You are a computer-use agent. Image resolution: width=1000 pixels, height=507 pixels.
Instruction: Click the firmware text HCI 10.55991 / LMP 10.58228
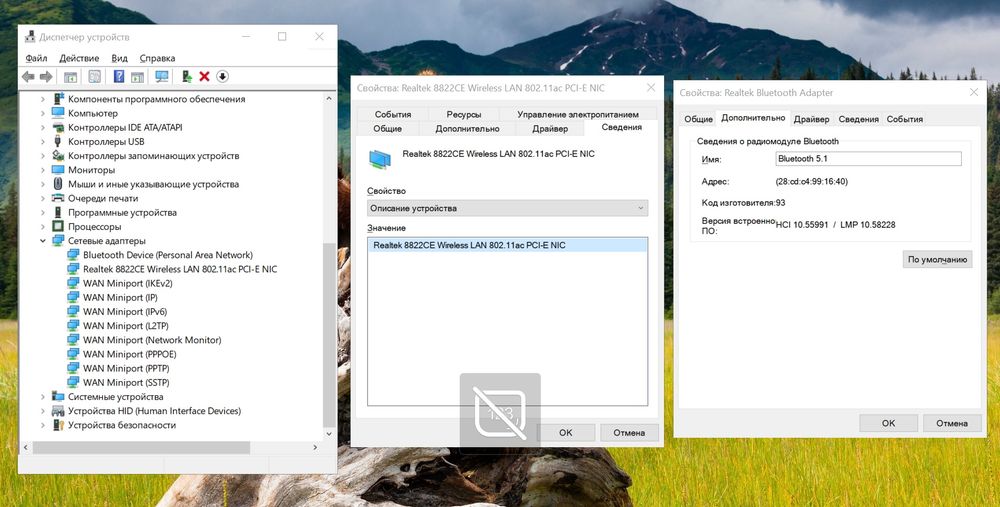click(x=835, y=224)
